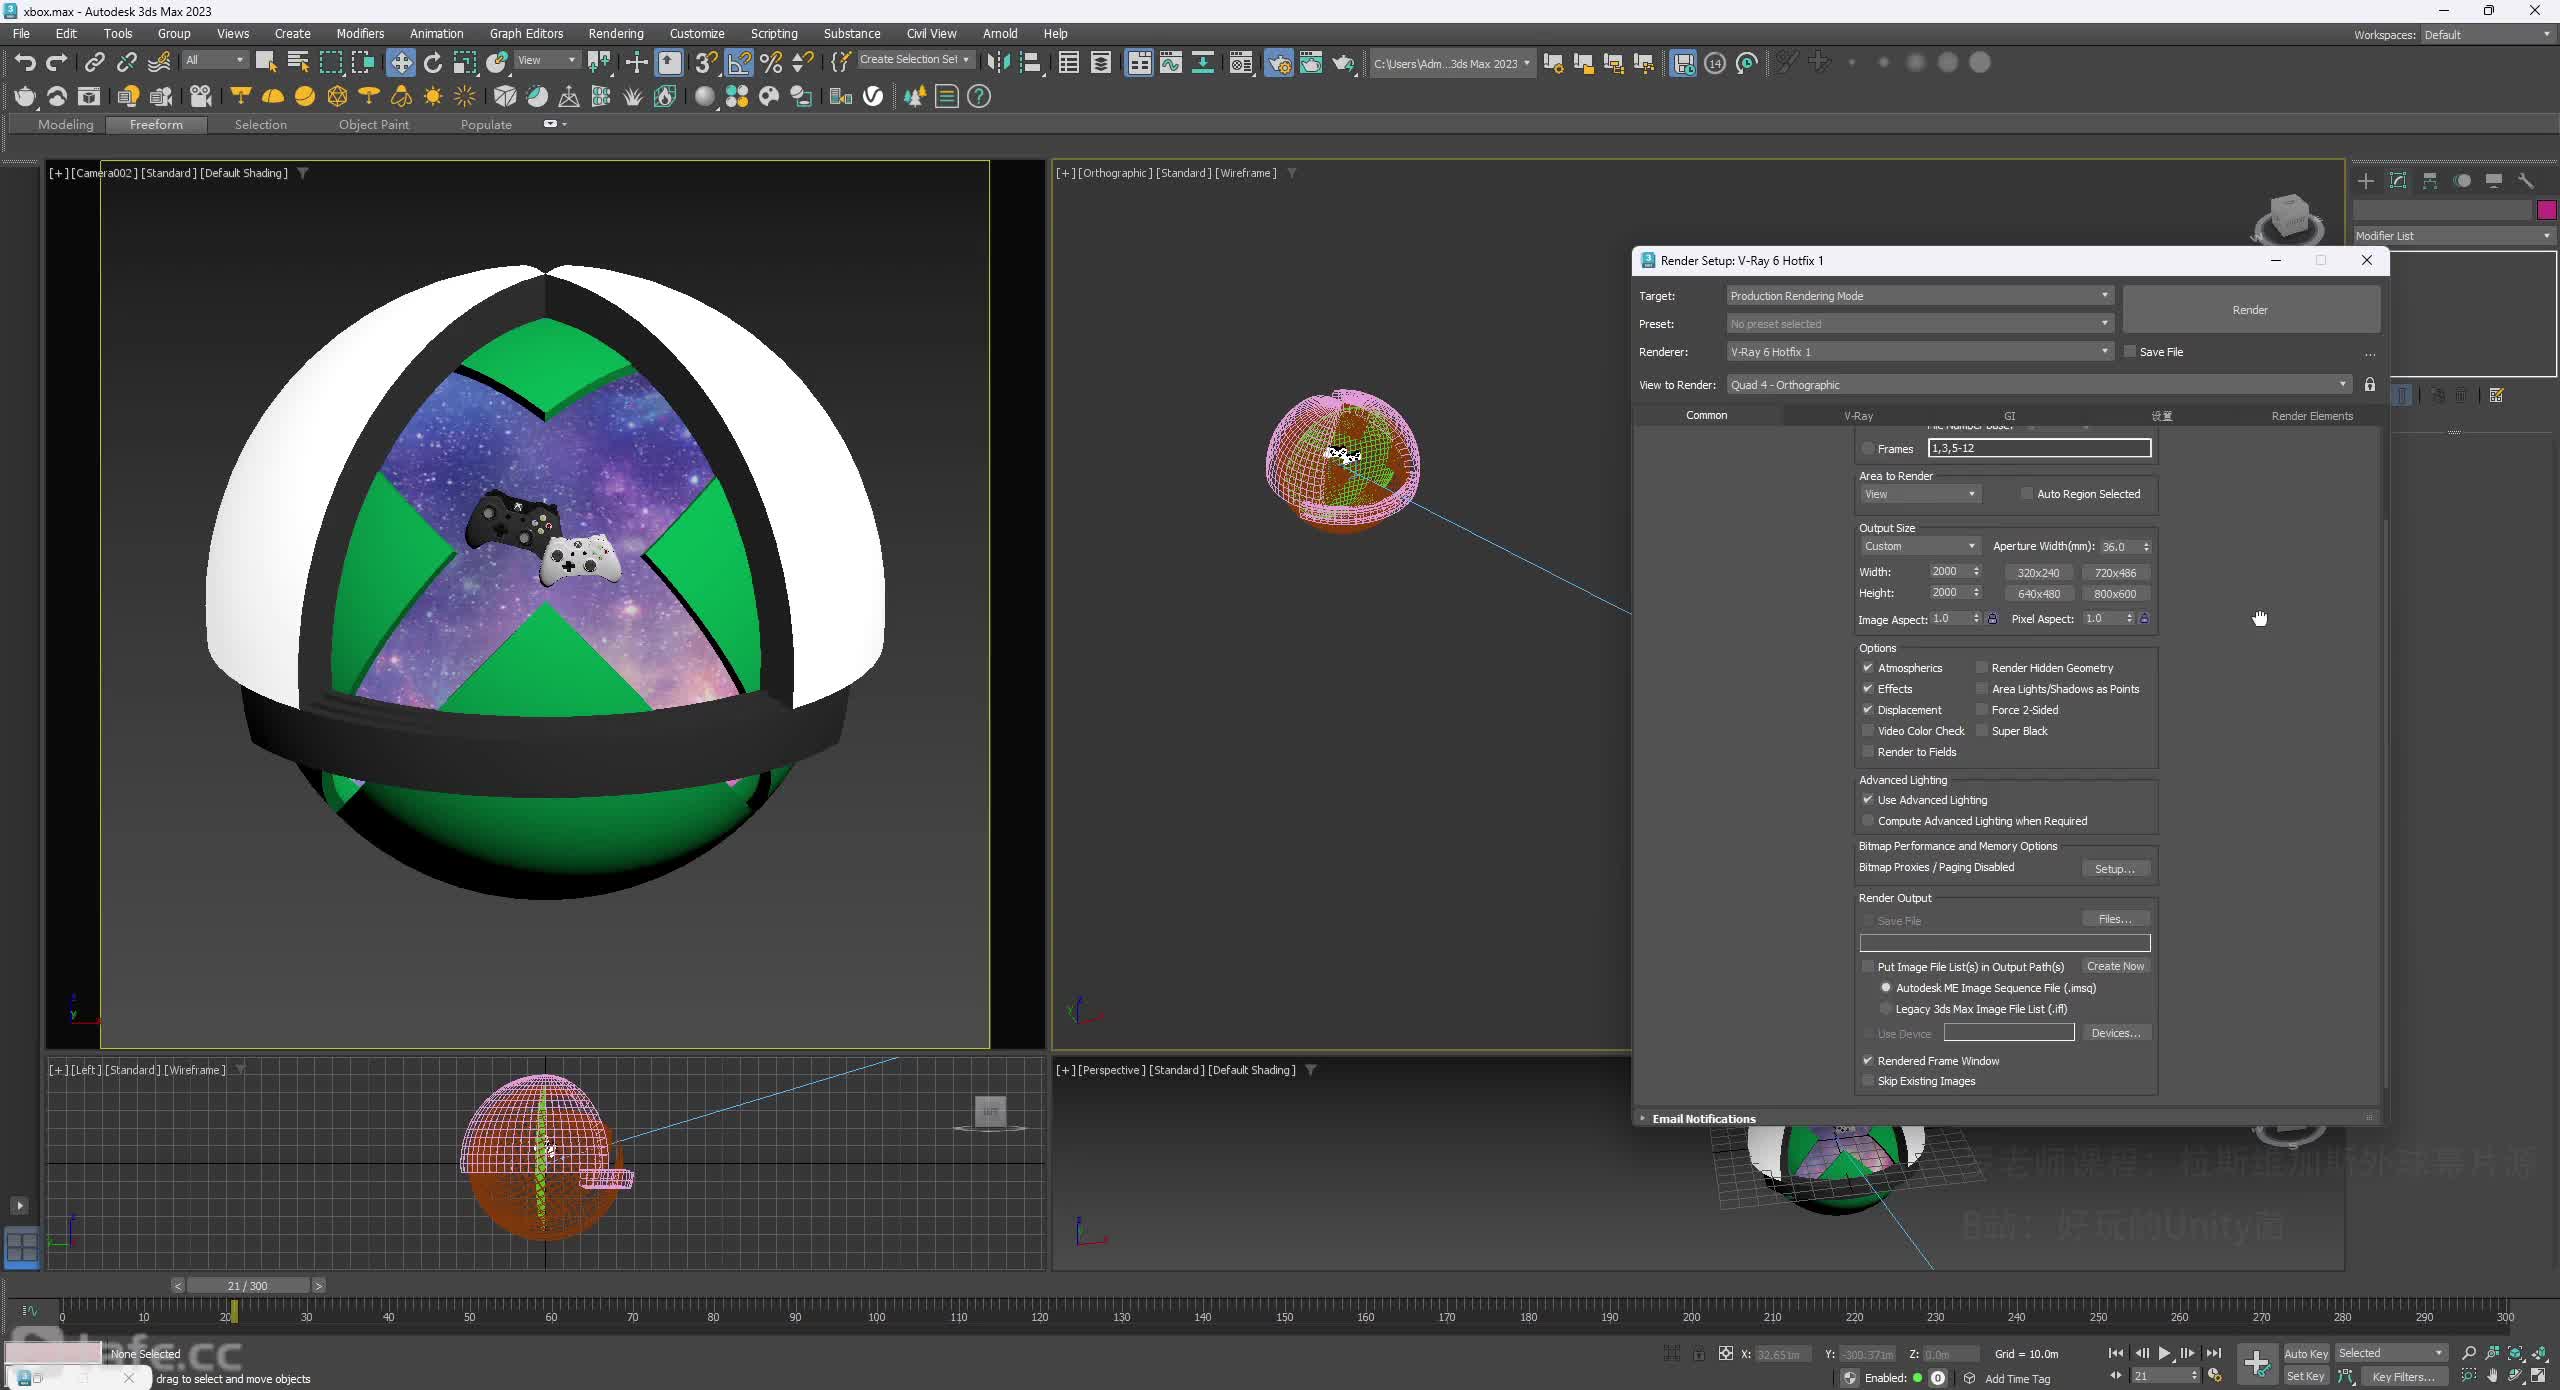
Task: Click the Mirror tool icon
Action: pyautogui.click(x=997, y=63)
